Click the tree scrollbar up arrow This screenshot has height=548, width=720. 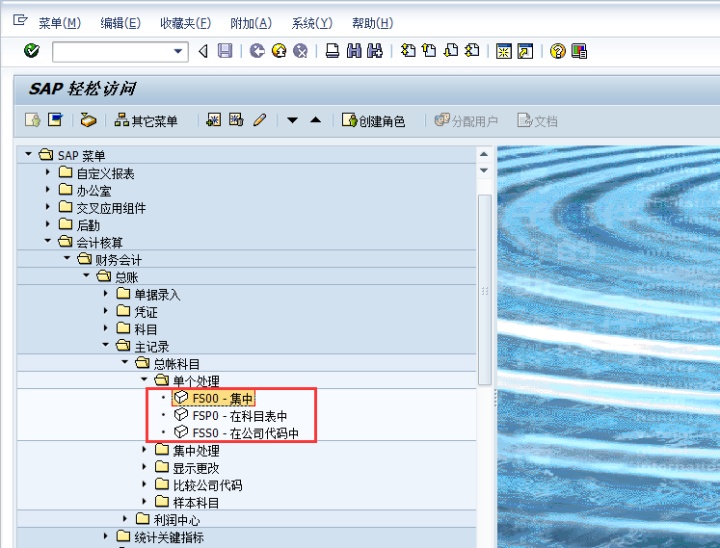coord(484,154)
